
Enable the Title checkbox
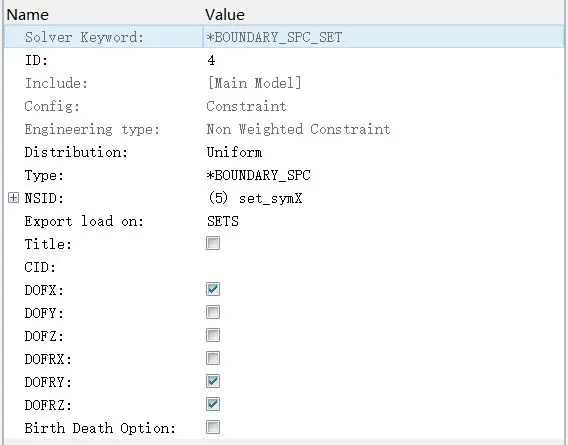(213, 243)
